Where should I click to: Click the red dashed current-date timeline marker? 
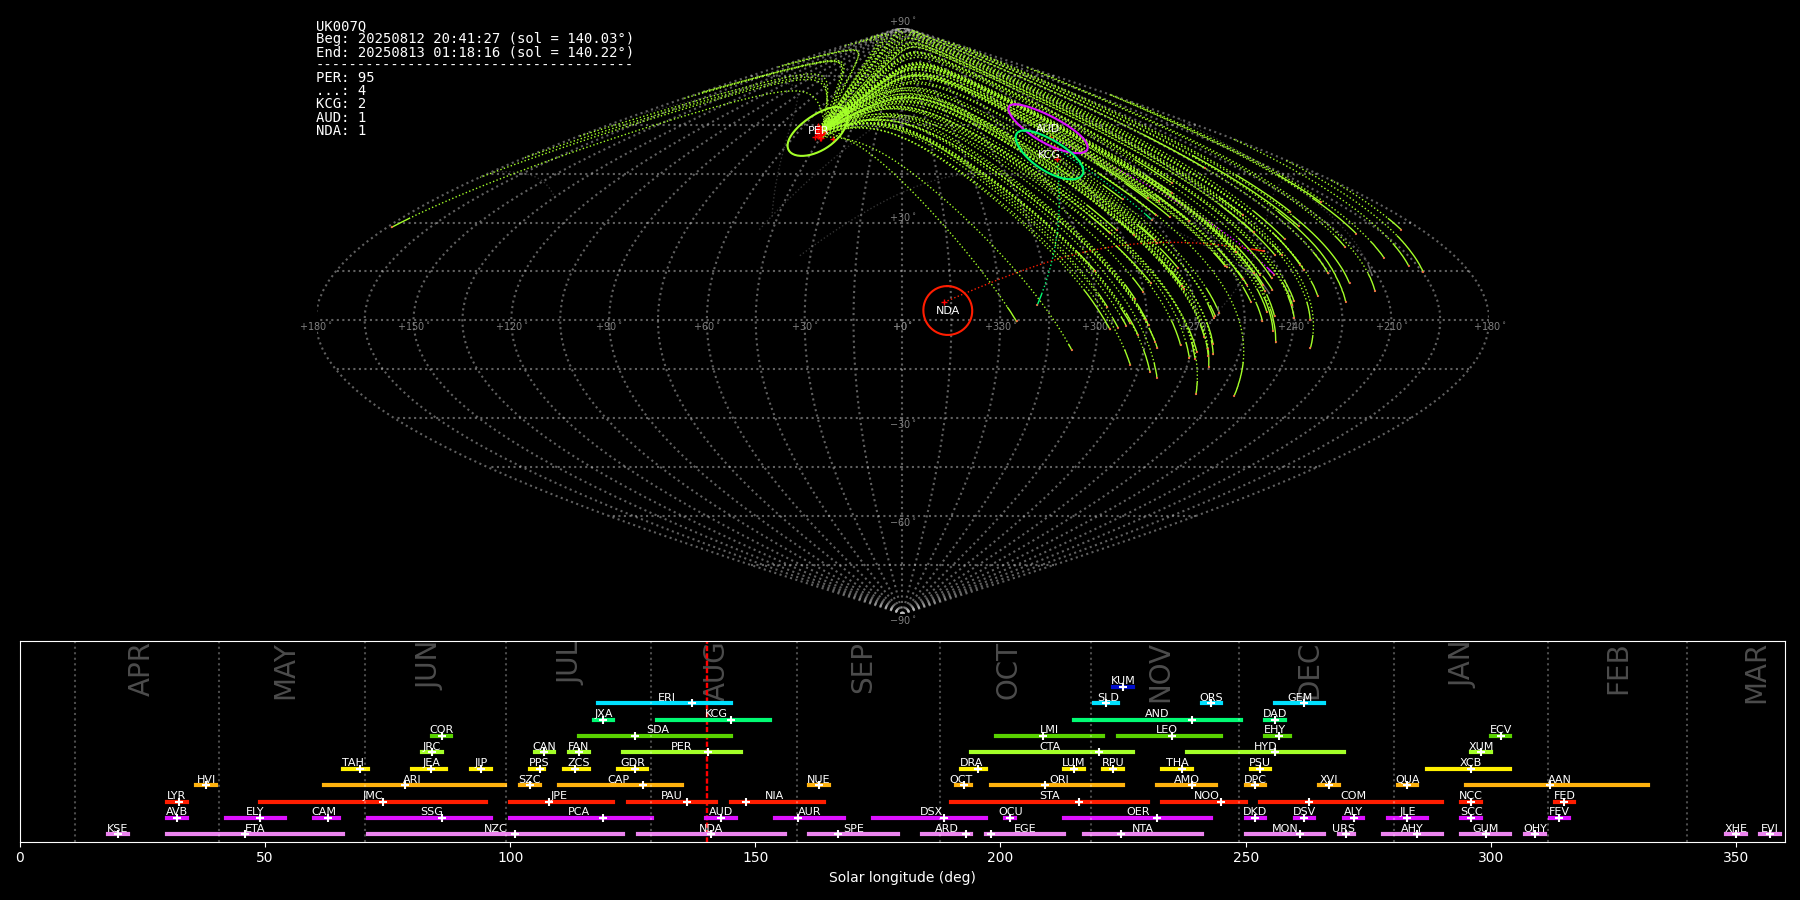(x=706, y=741)
